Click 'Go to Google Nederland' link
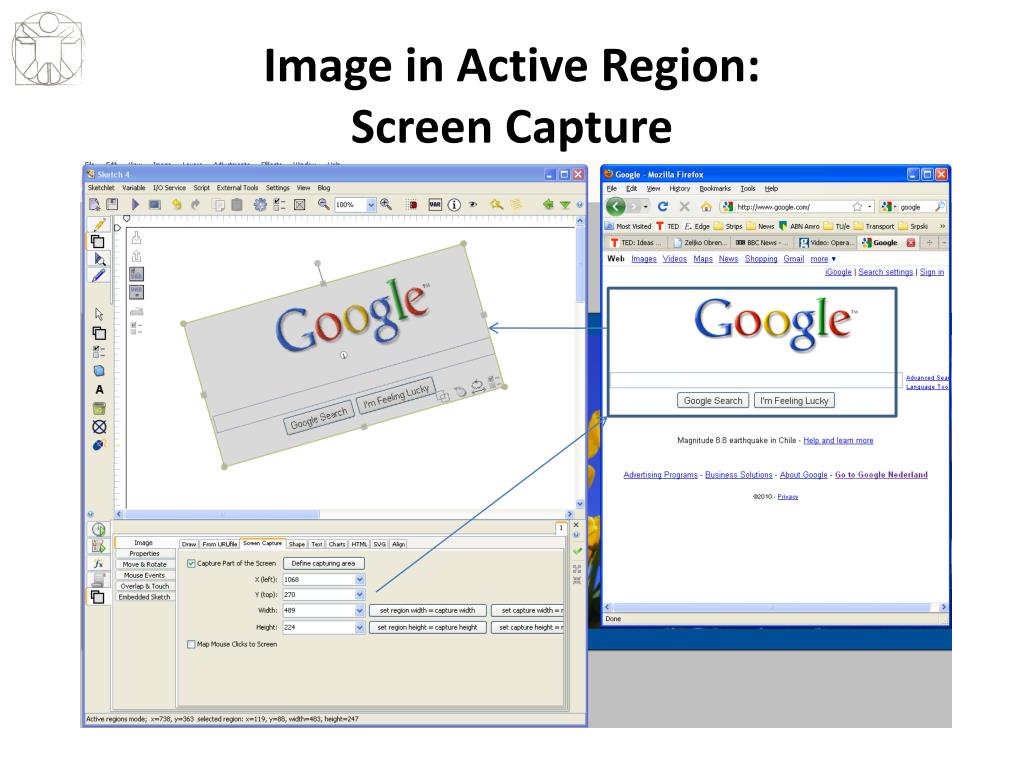The width and height of the screenshot is (1024, 768). coord(881,475)
